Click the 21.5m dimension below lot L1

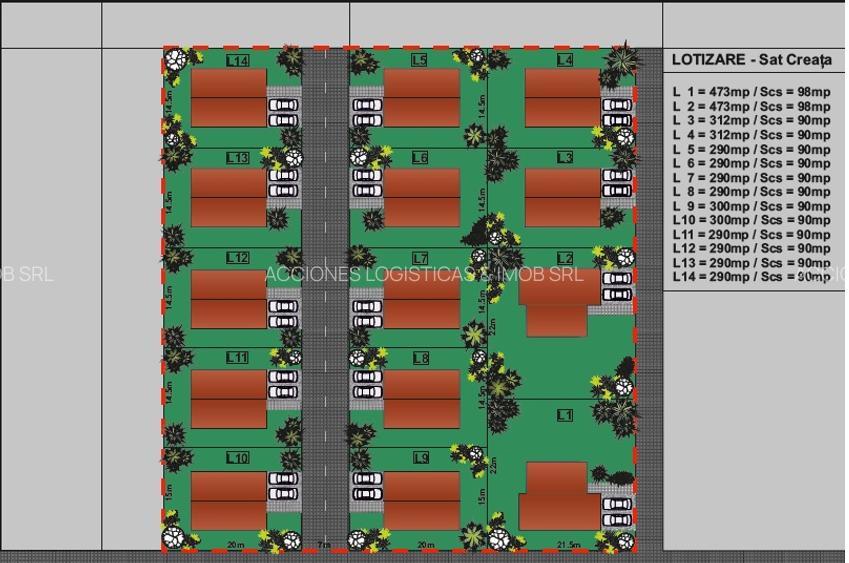click(568, 545)
